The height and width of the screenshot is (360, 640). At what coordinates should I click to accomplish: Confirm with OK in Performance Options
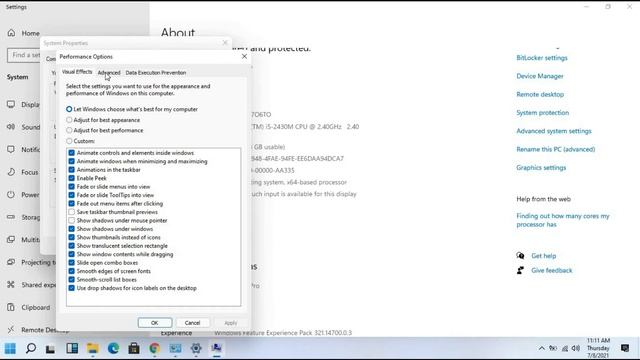point(155,322)
